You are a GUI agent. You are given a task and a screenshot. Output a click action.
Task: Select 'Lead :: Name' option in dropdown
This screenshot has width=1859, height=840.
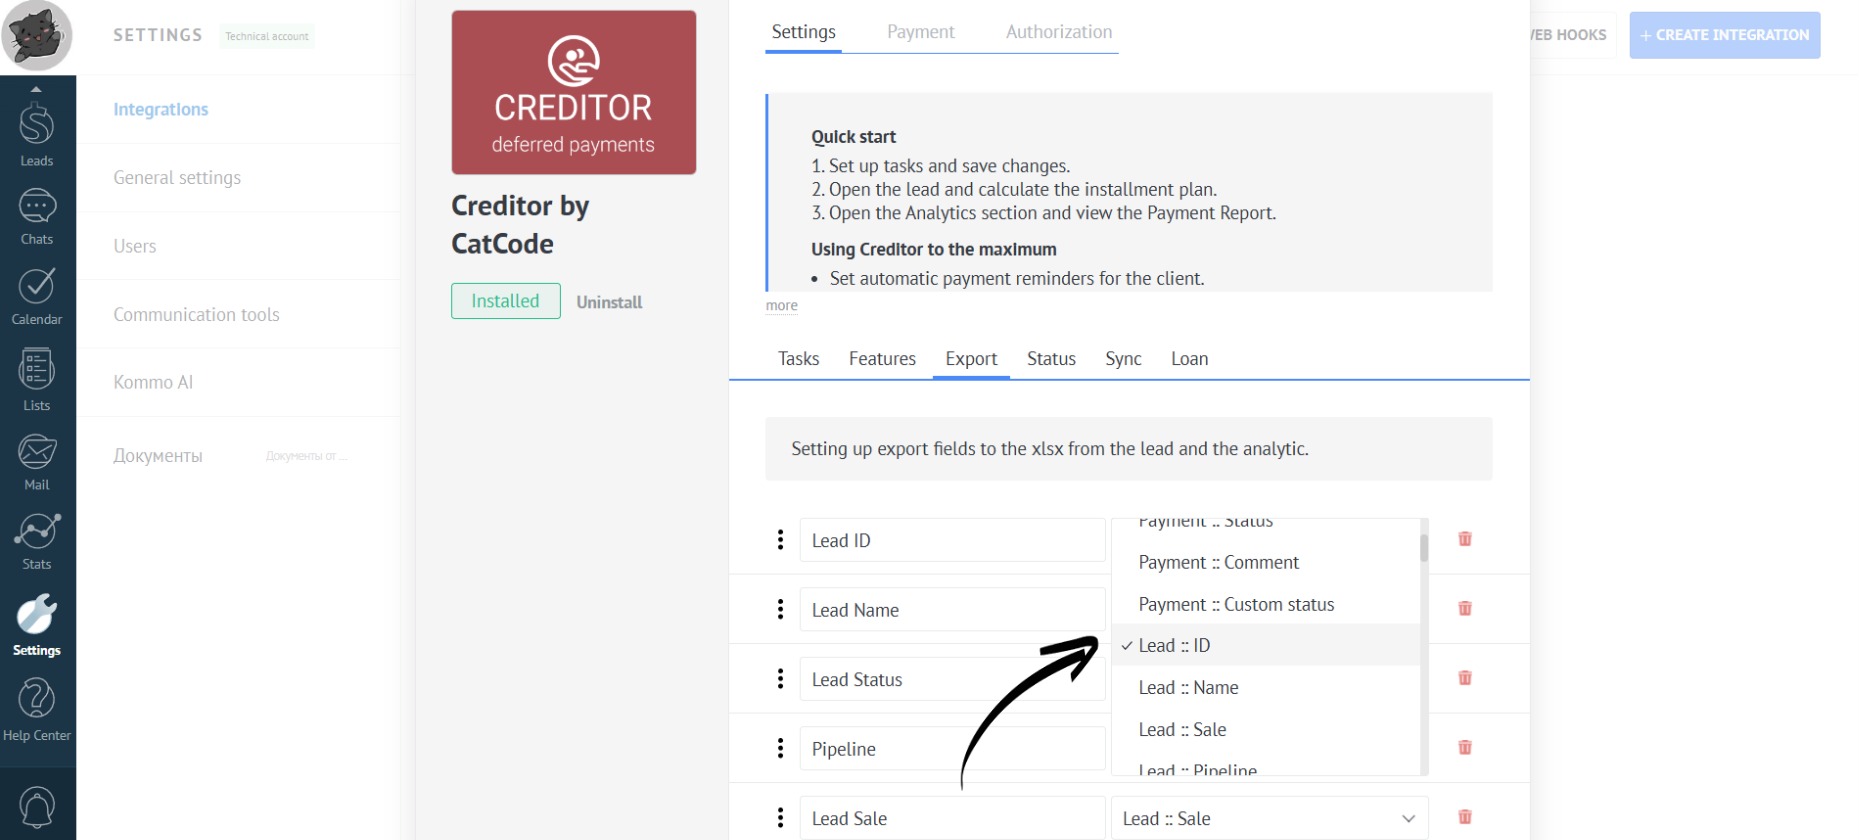pos(1188,688)
